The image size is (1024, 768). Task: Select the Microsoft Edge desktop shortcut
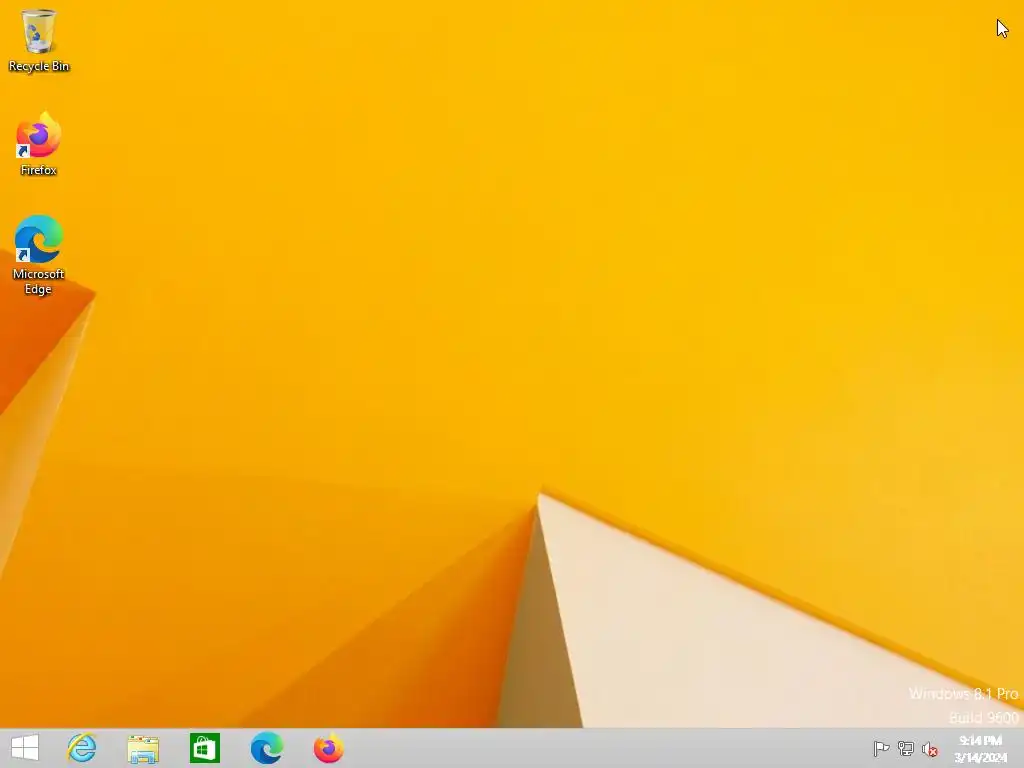39,255
